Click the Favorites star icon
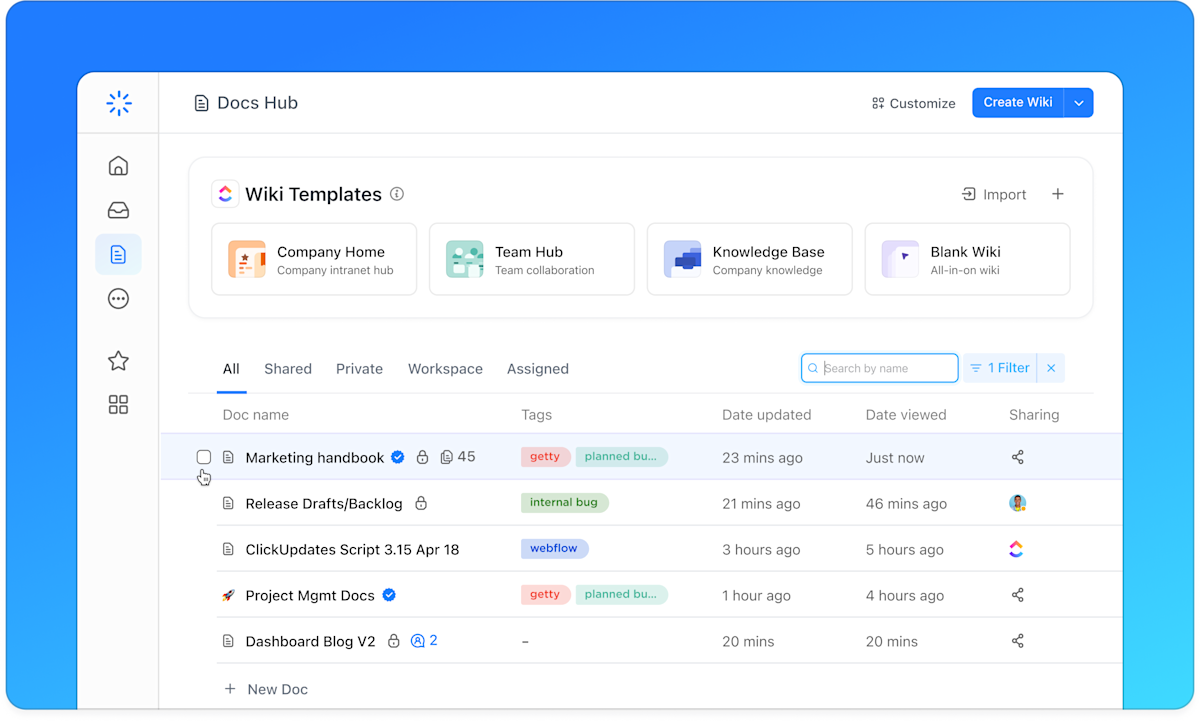Screen dimensions: 1200x721 click(118, 360)
